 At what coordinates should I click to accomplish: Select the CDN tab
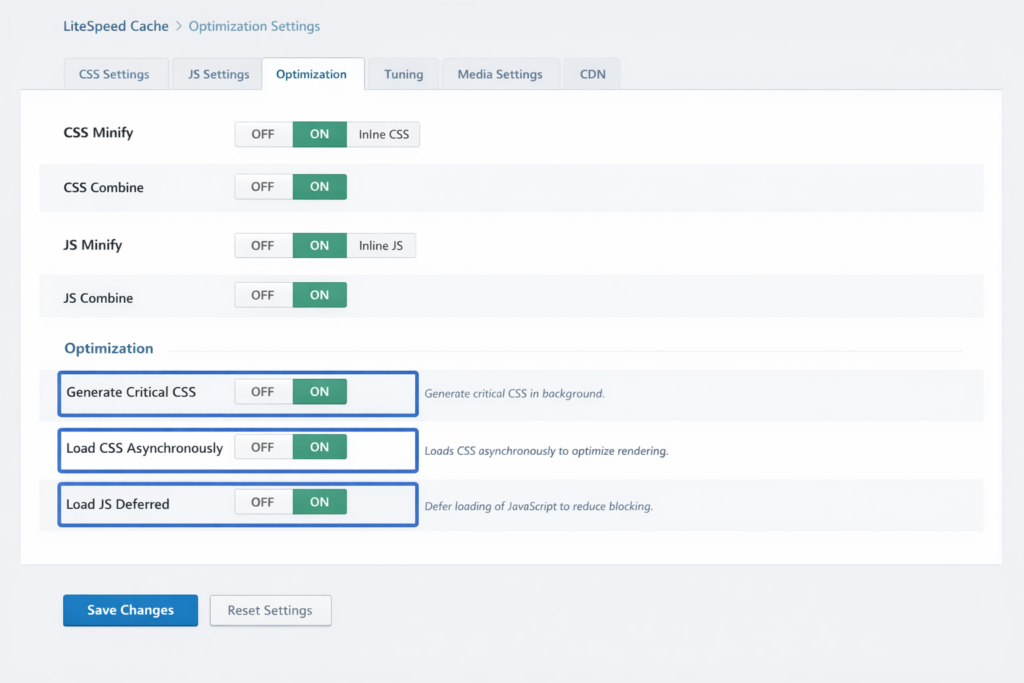(592, 74)
